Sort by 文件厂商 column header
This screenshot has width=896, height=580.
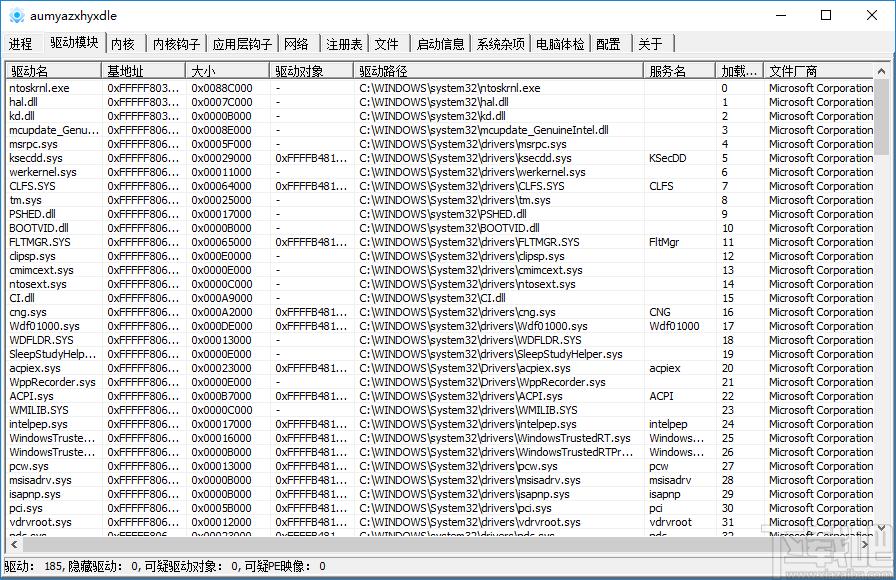coord(818,71)
